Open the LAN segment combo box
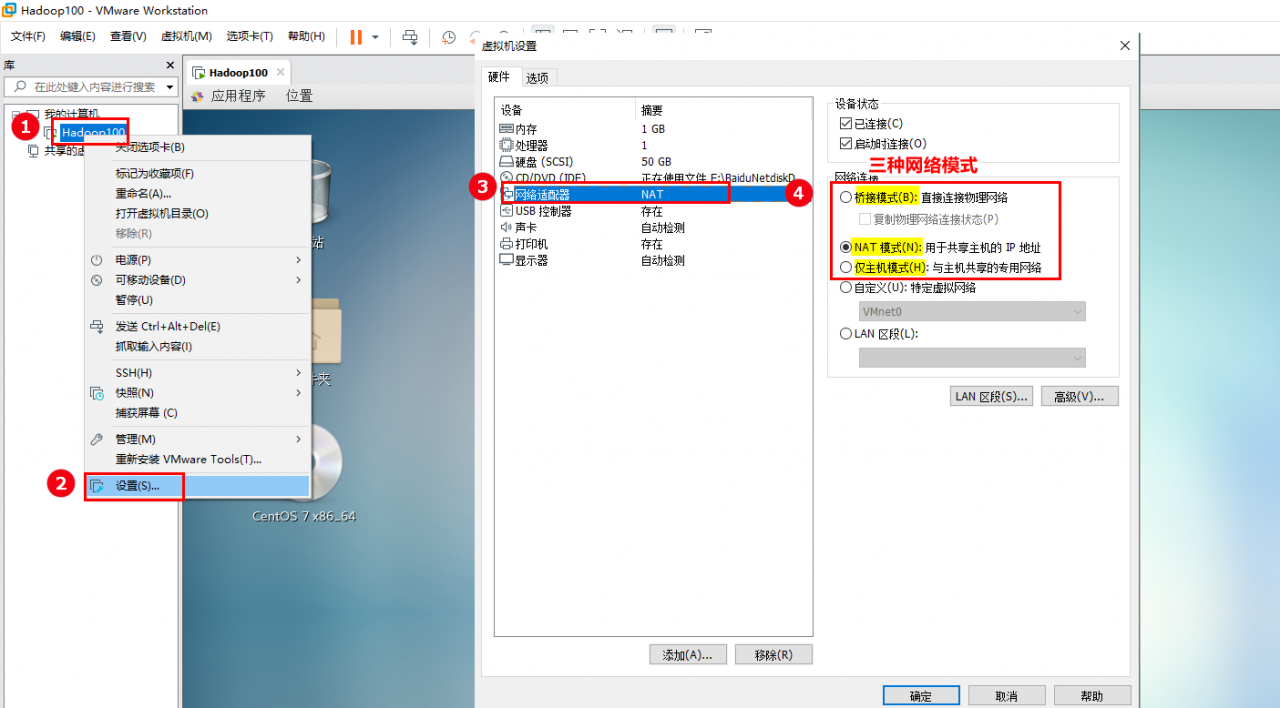1280x708 pixels. point(972,358)
